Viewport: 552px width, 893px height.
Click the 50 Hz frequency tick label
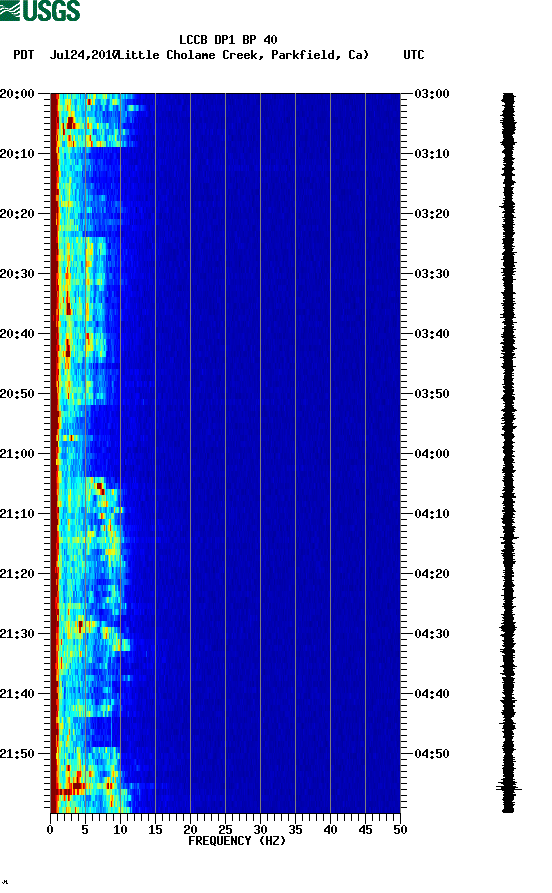coord(400,830)
